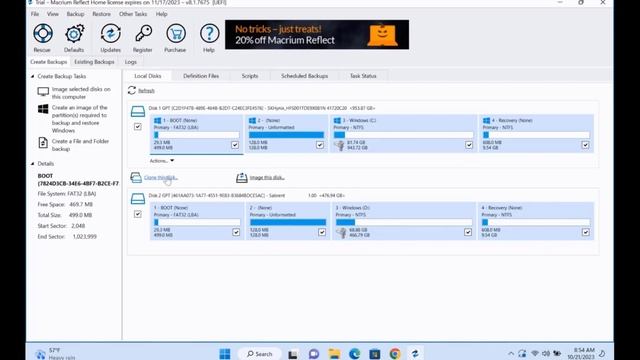Screen dimensions: 640x360
Task: Switch to the Scripts tab
Action: tap(250, 76)
